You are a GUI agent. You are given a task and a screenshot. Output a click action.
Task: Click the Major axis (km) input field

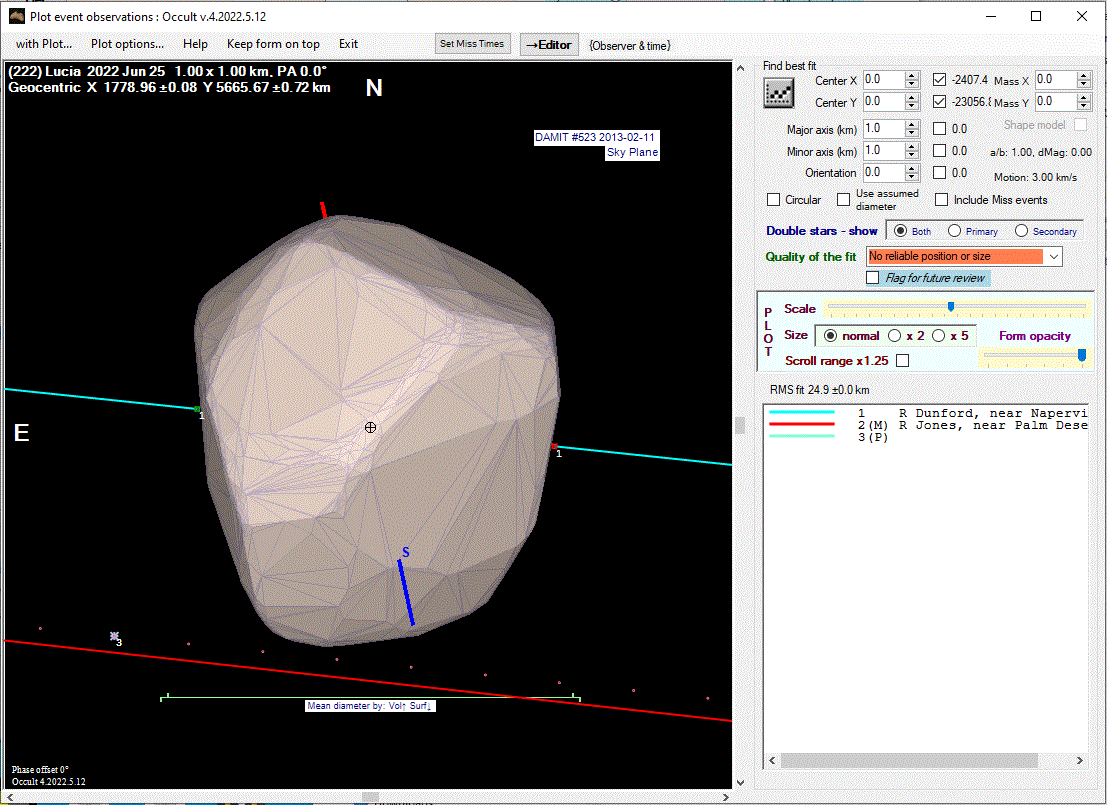(x=882, y=128)
